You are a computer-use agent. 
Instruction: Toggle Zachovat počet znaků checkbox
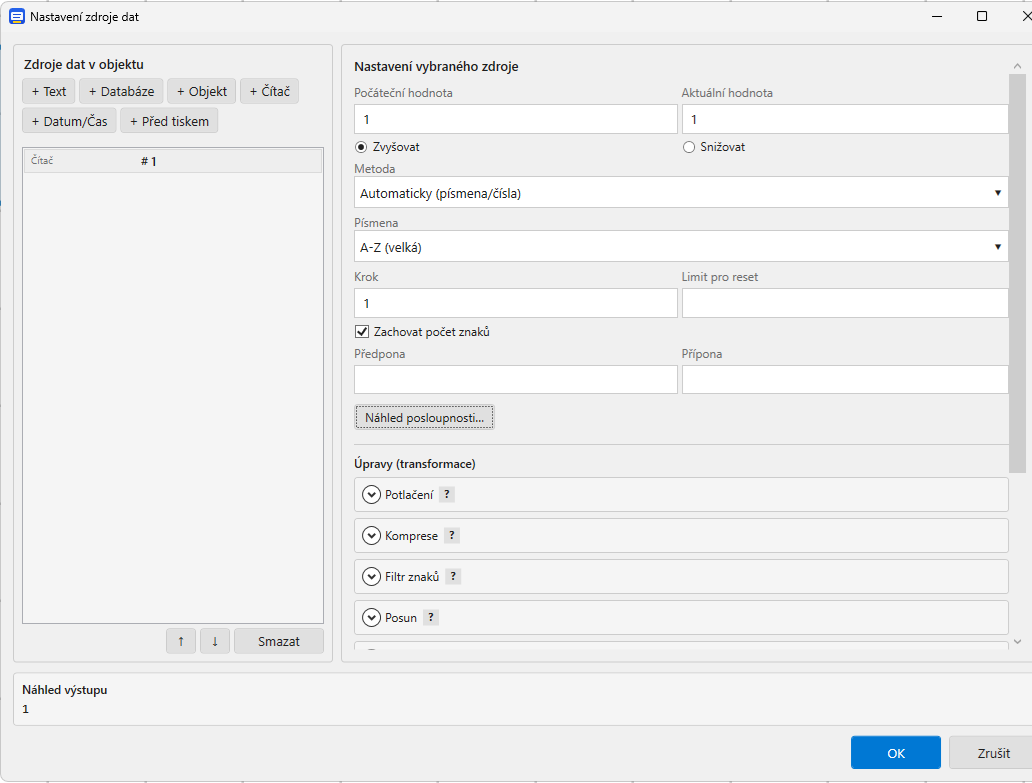pos(362,332)
